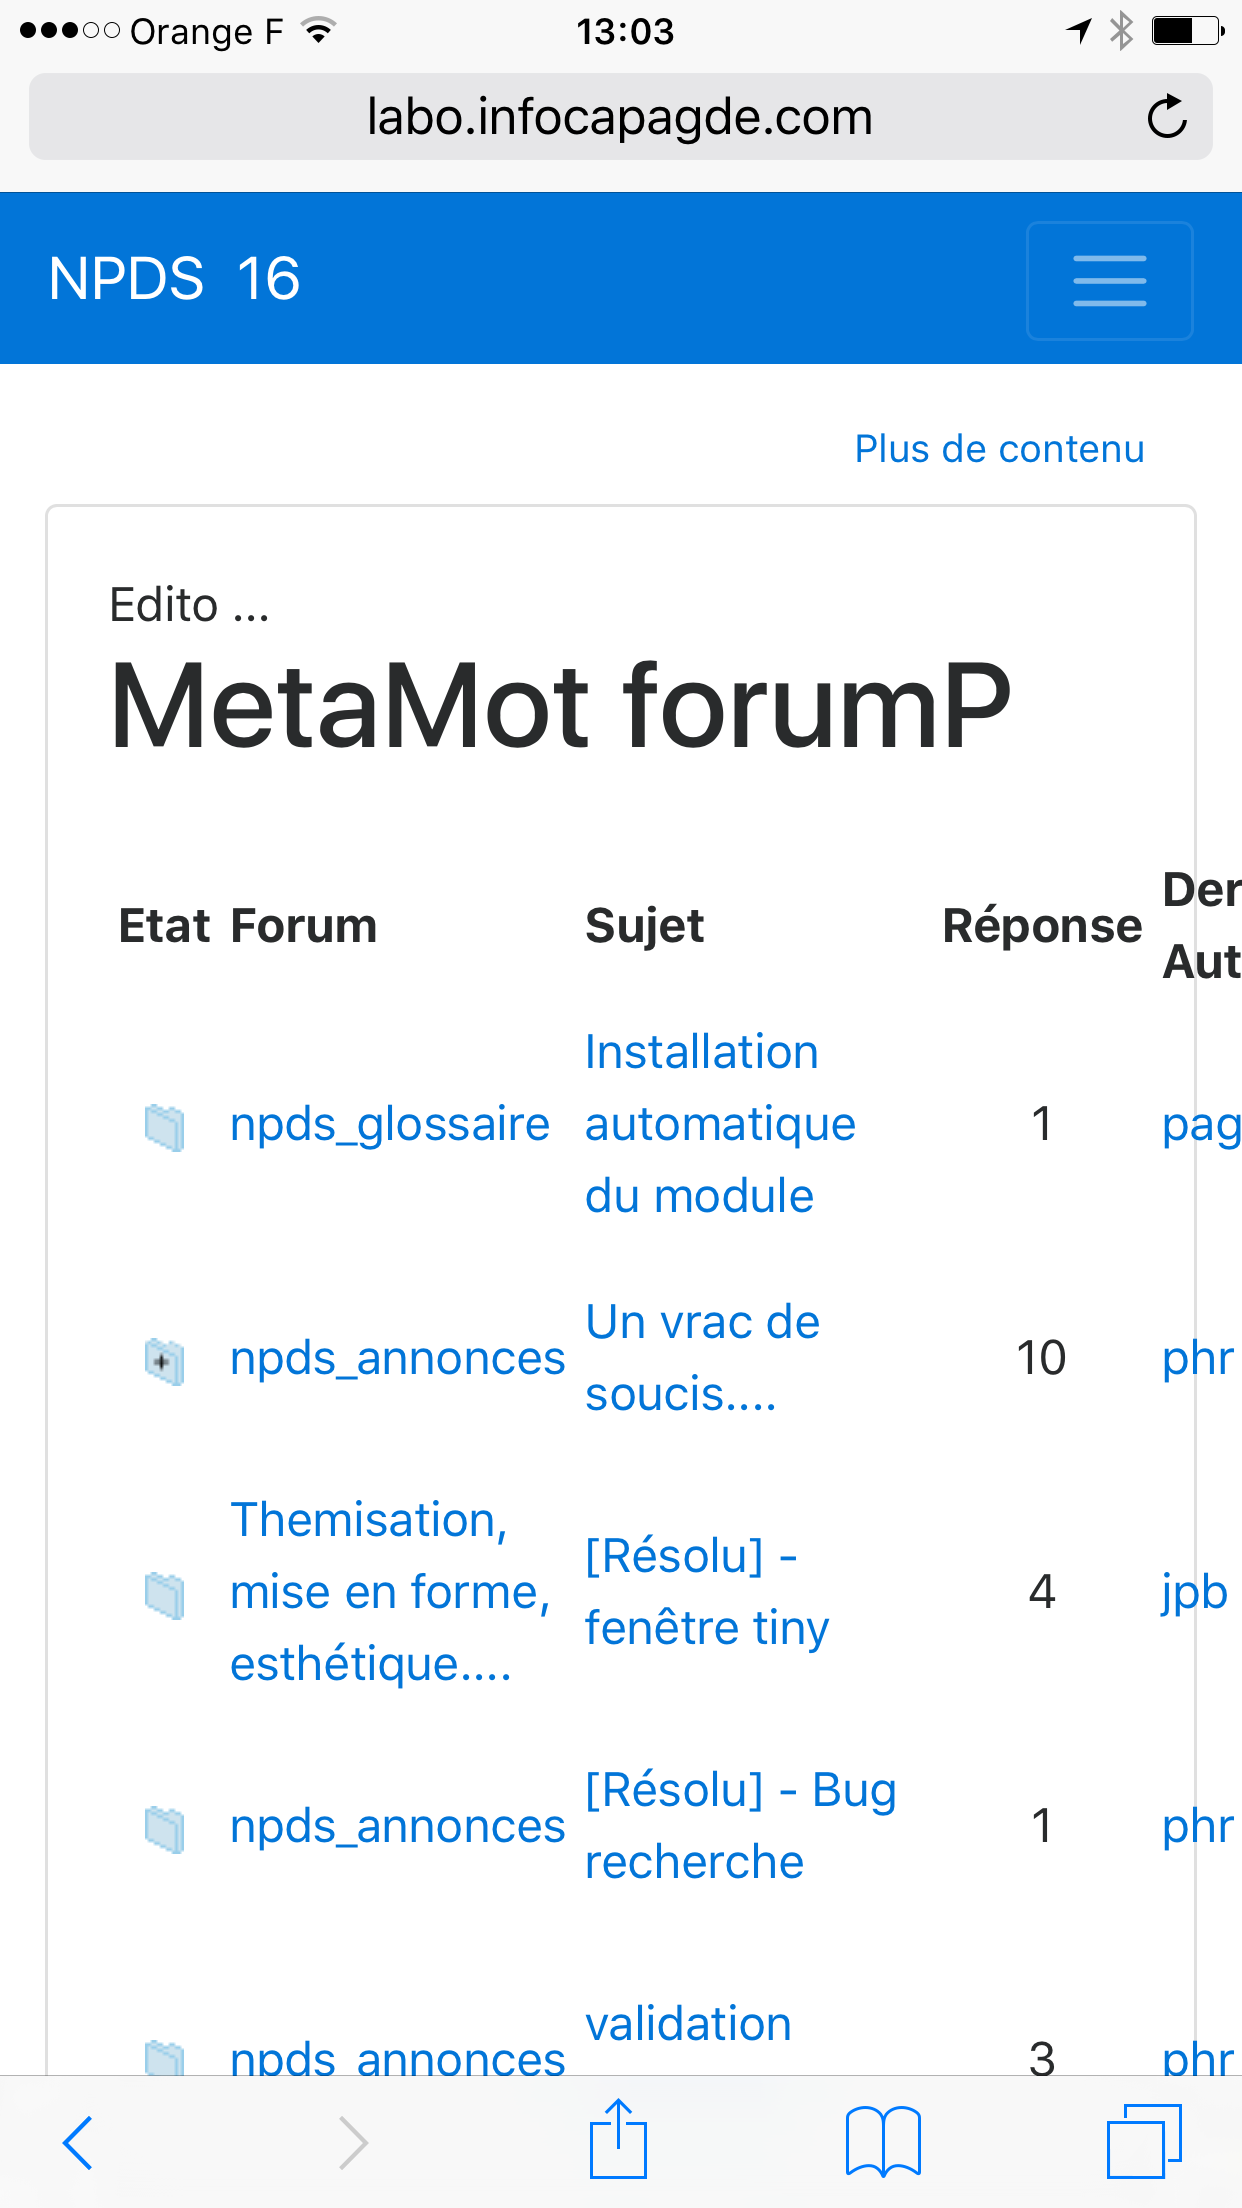The height and width of the screenshot is (2208, 1242).
Task: Open forum Themisation, mise en forme
Action: (x=390, y=1592)
